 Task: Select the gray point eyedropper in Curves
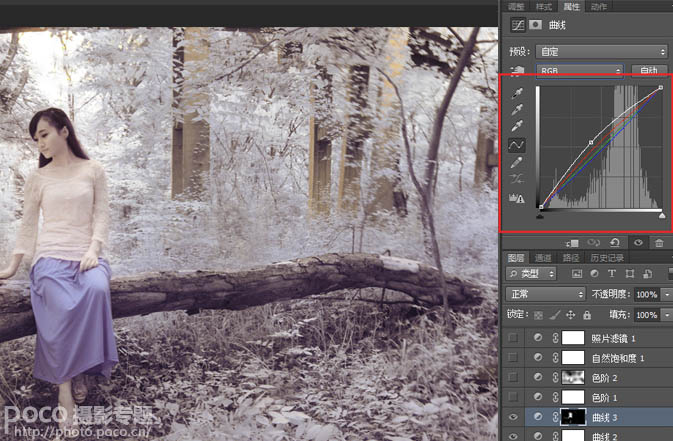517,110
